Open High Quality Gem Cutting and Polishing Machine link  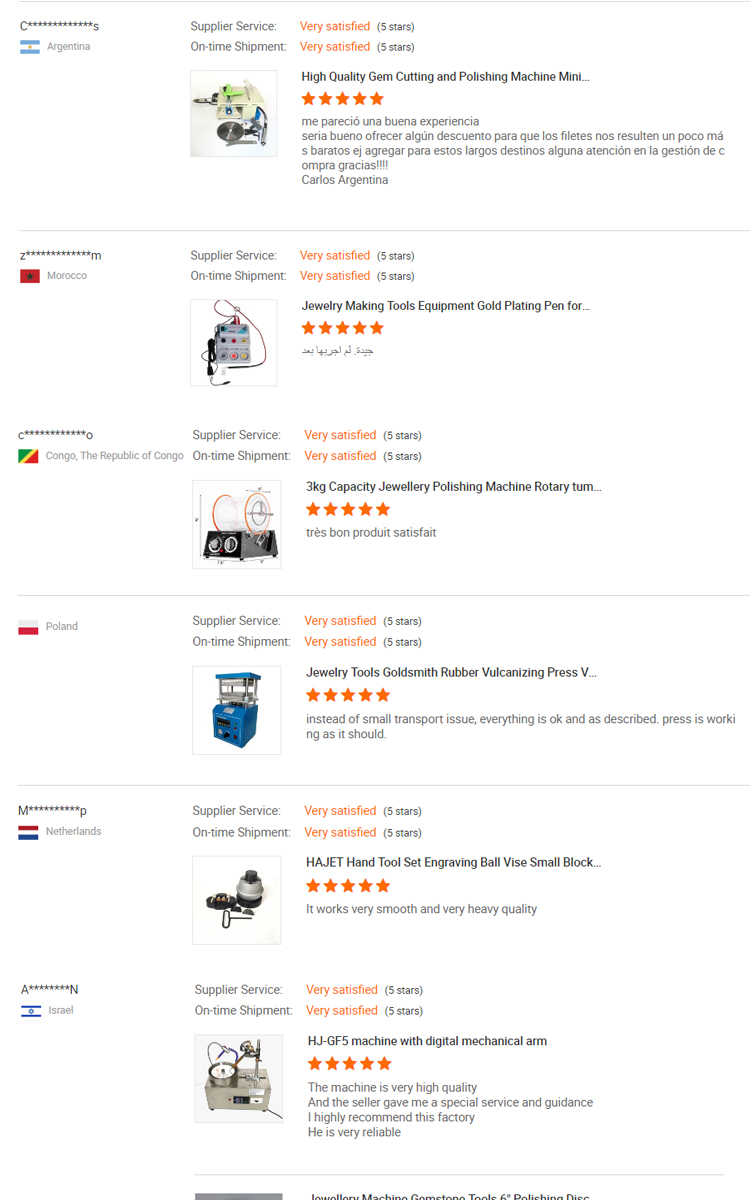445,77
